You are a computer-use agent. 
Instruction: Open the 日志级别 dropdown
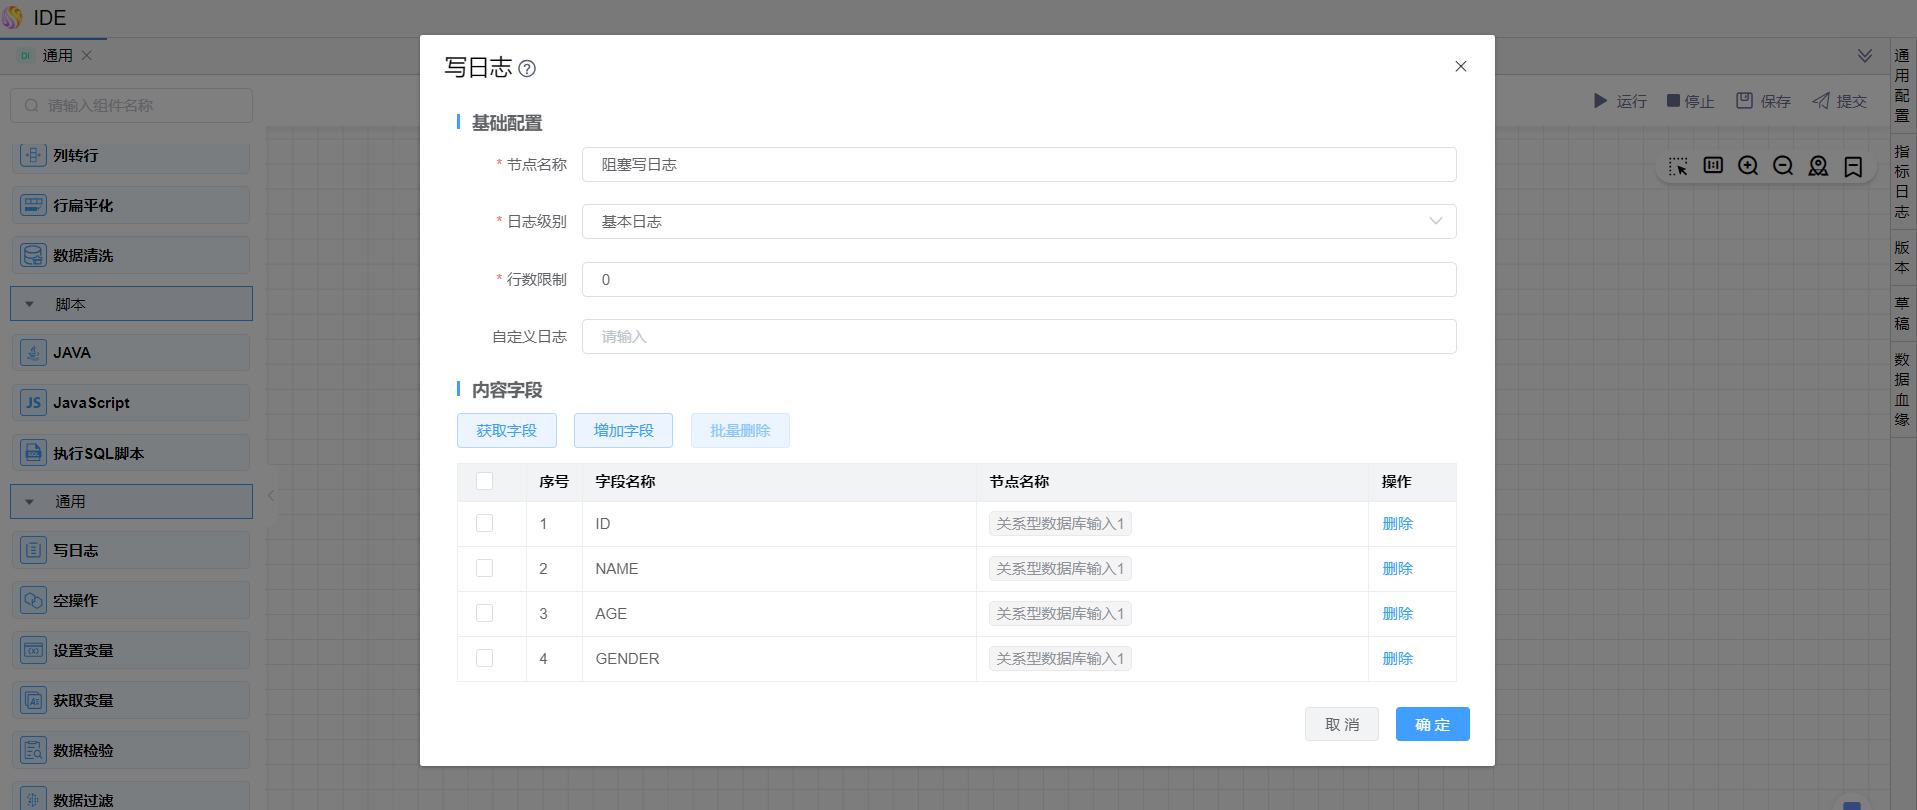(x=1018, y=221)
